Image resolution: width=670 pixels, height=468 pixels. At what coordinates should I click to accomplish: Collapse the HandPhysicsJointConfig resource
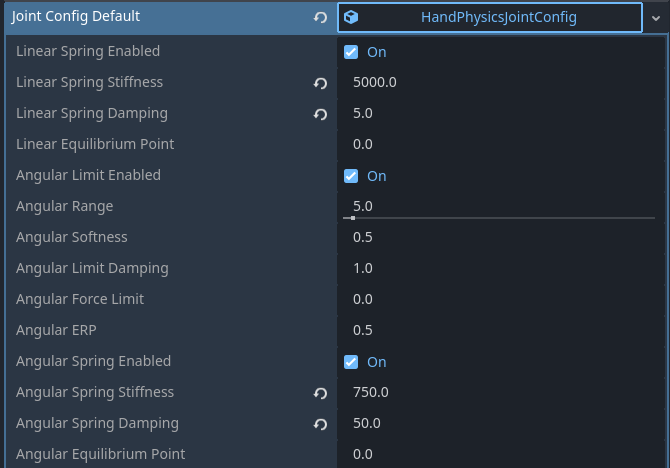pyautogui.click(x=498, y=18)
